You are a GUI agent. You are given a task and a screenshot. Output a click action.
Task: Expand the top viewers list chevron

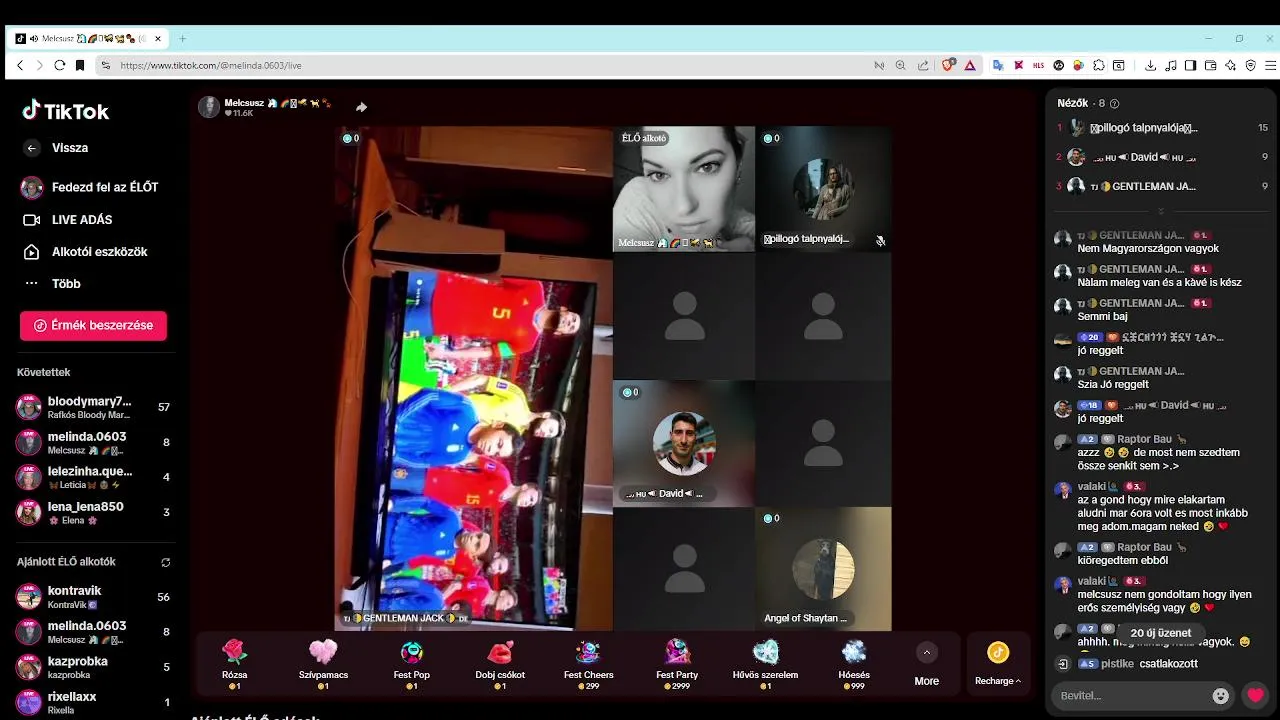1161,212
